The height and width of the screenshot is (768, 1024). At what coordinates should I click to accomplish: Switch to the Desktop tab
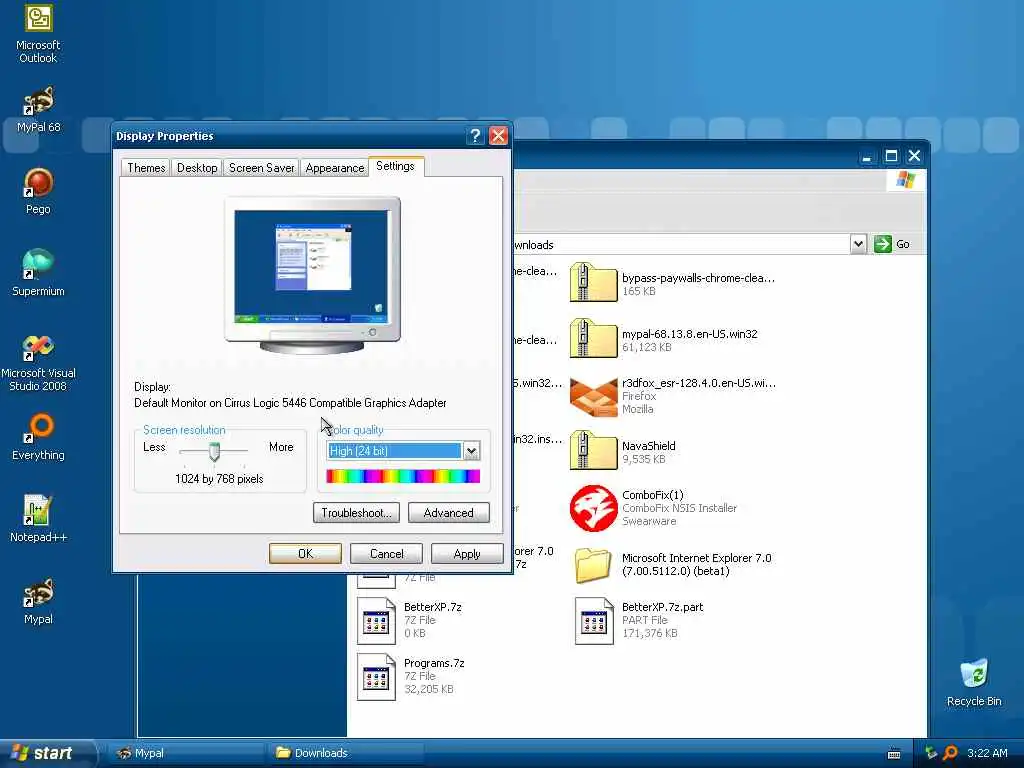pyautogui.click(x=197, y=168)
